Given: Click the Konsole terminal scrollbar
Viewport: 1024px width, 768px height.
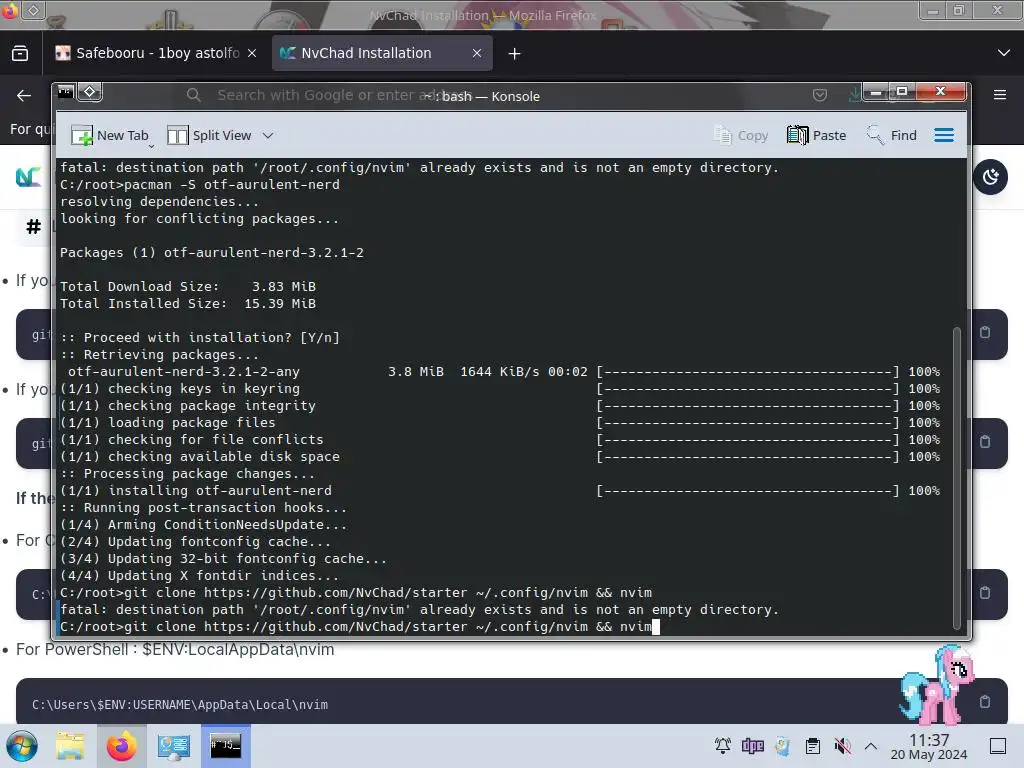Looking at the screenshot, I should tap(957, 478).
